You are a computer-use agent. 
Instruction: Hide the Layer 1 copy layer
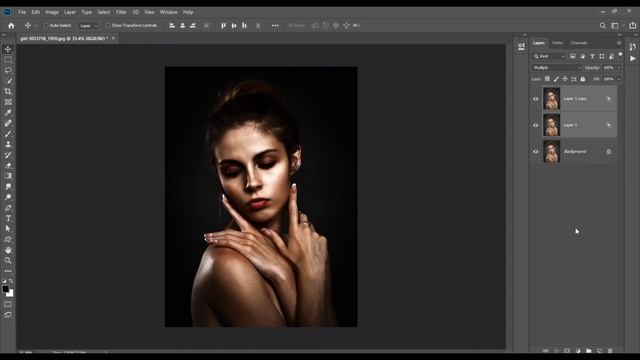point(536,99)
